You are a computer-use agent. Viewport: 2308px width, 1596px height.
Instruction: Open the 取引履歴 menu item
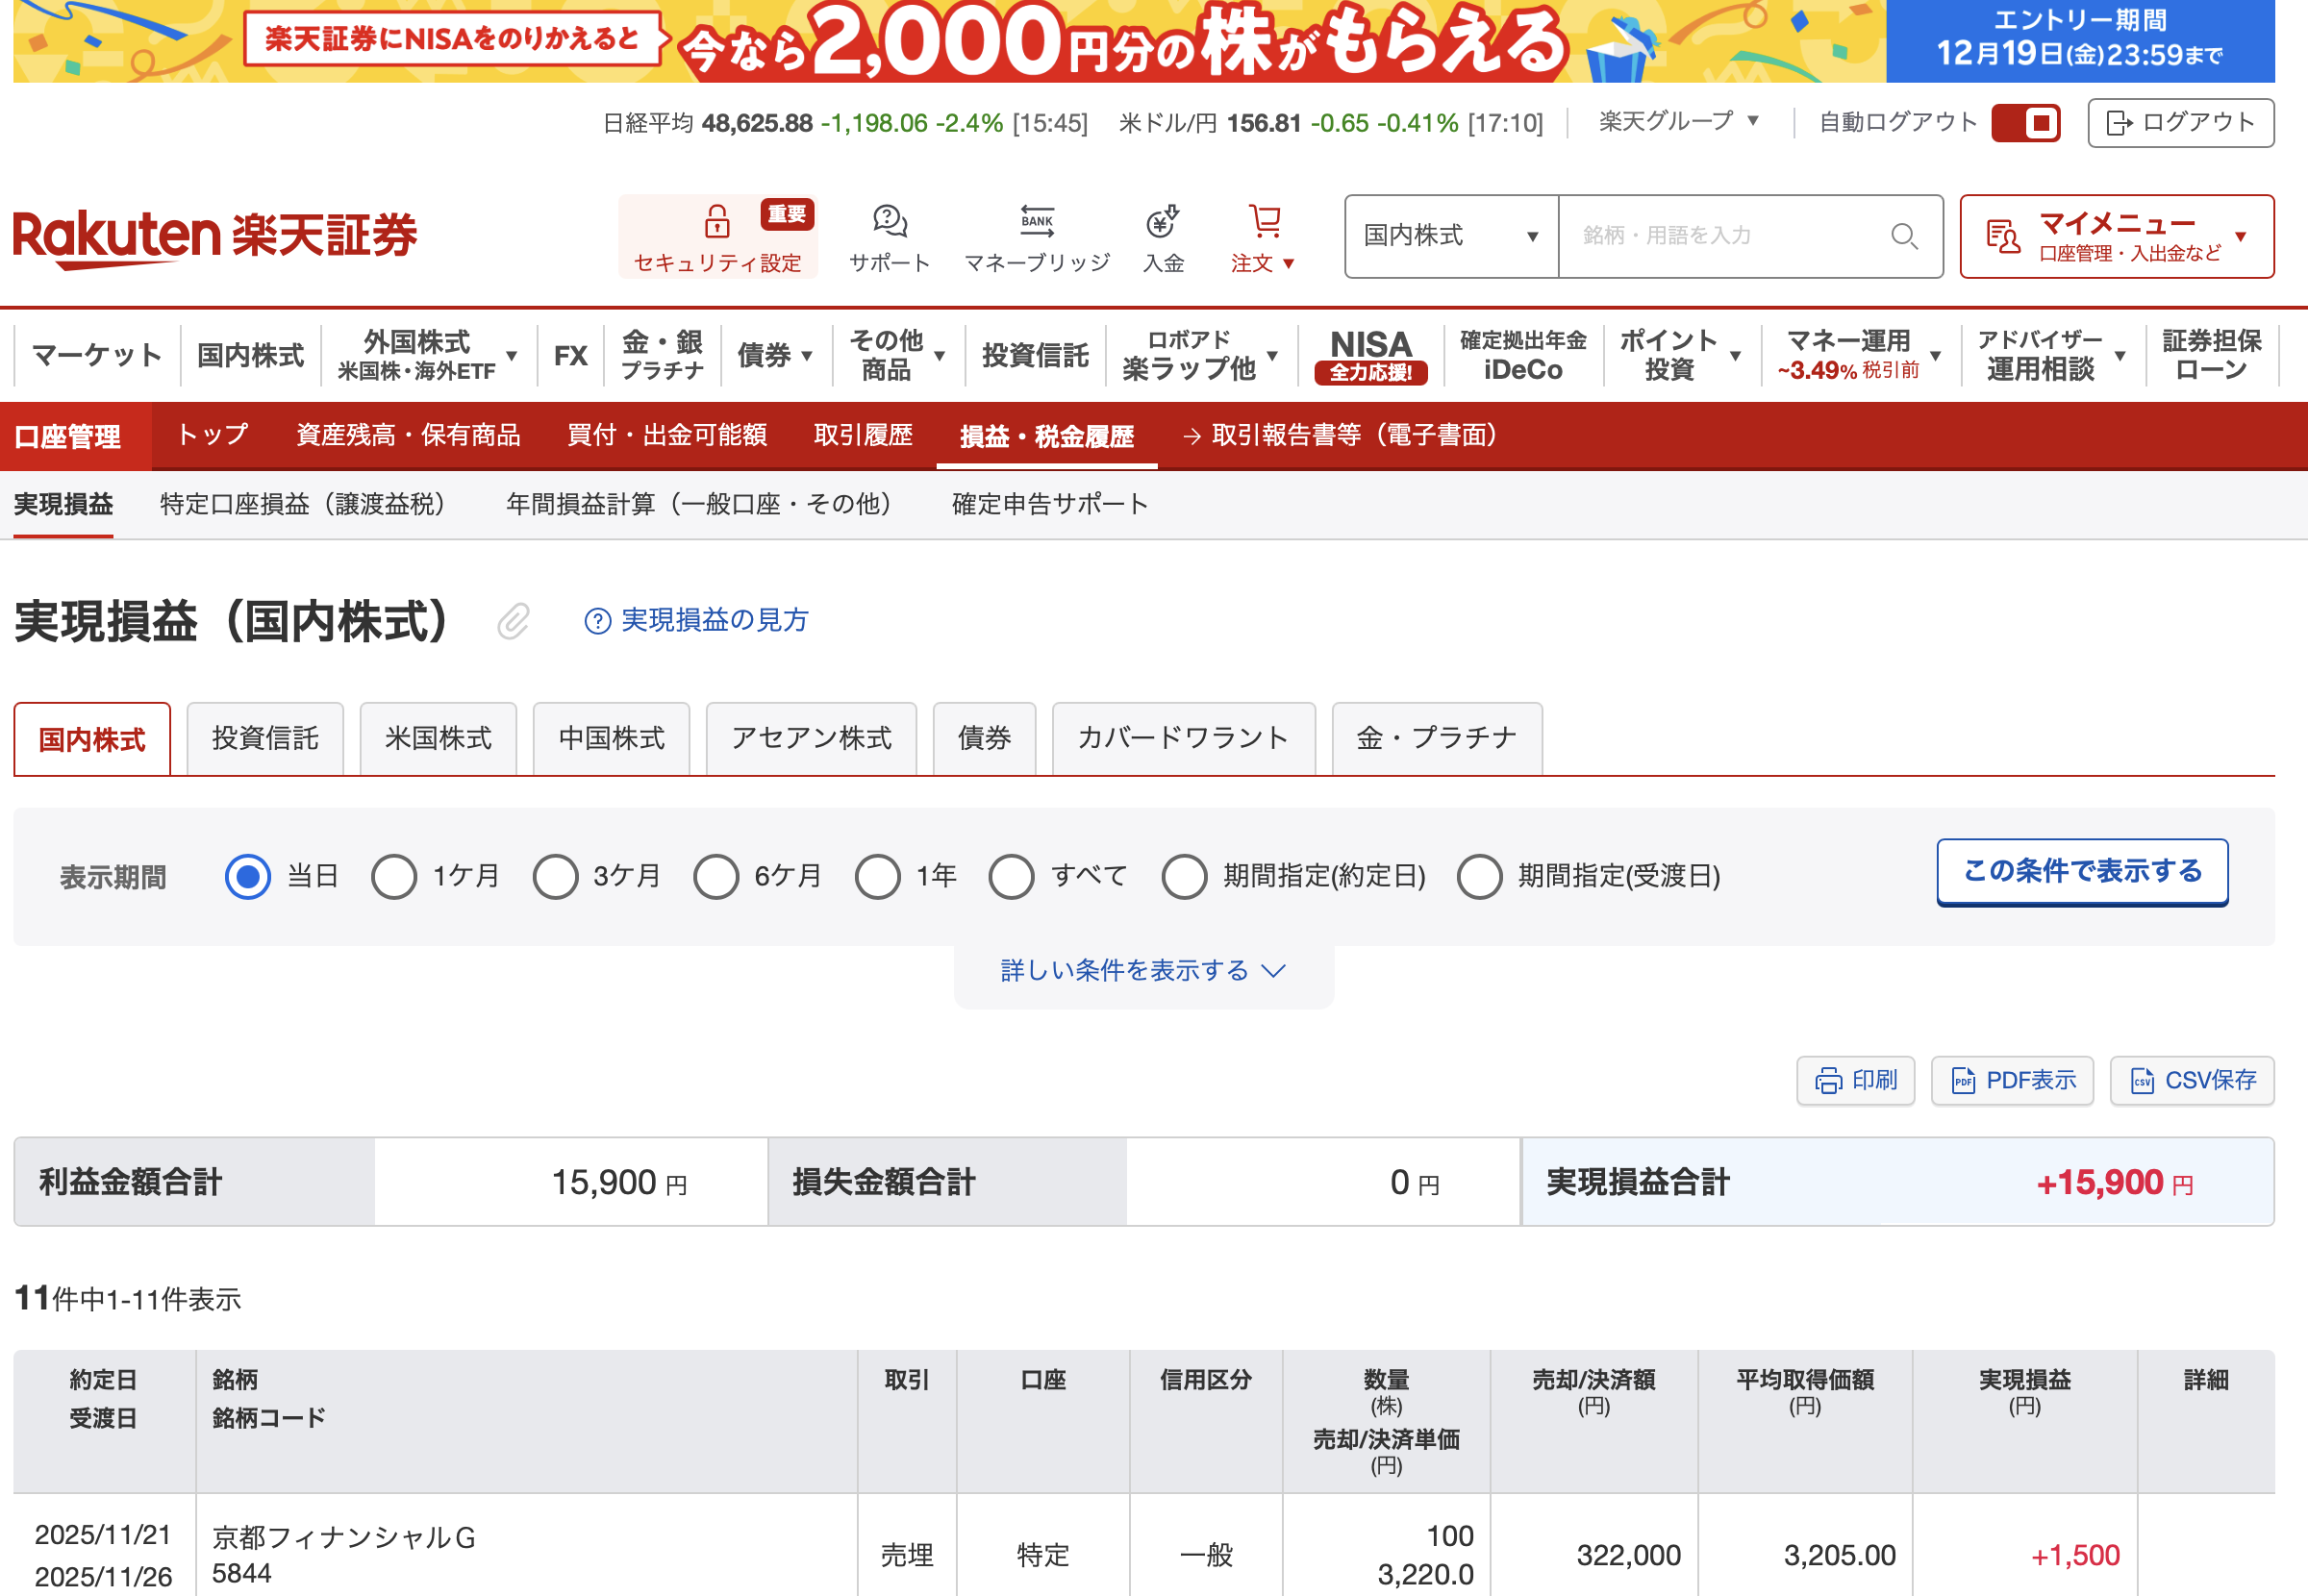click(x=862, y=435)
